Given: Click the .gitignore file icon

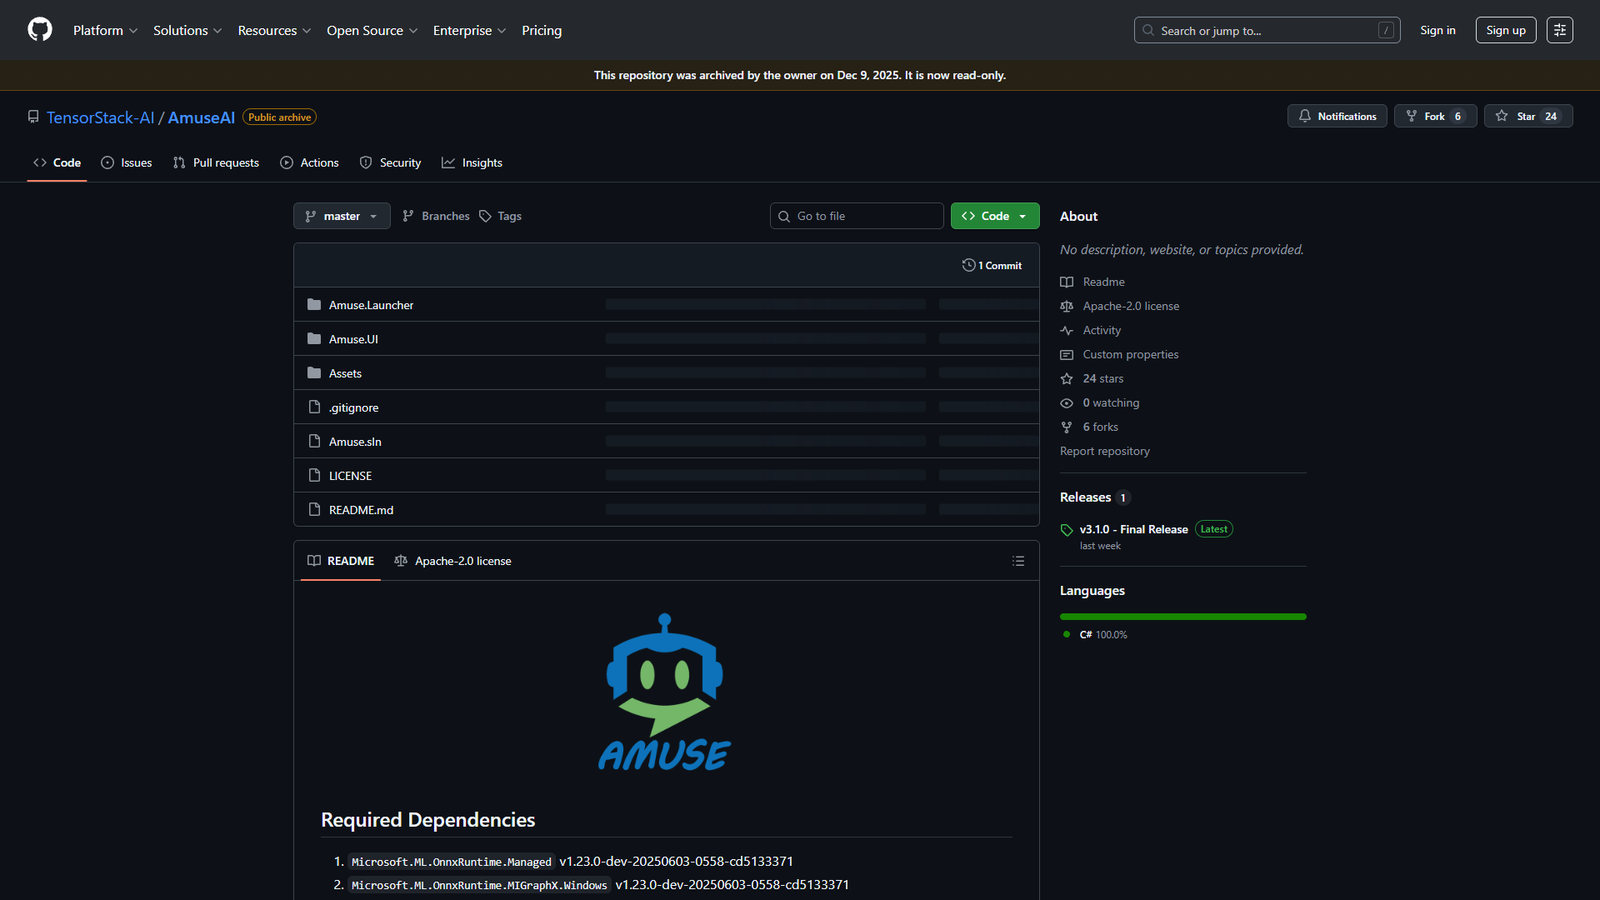Looking at the screenshot, I should [314, 407].
